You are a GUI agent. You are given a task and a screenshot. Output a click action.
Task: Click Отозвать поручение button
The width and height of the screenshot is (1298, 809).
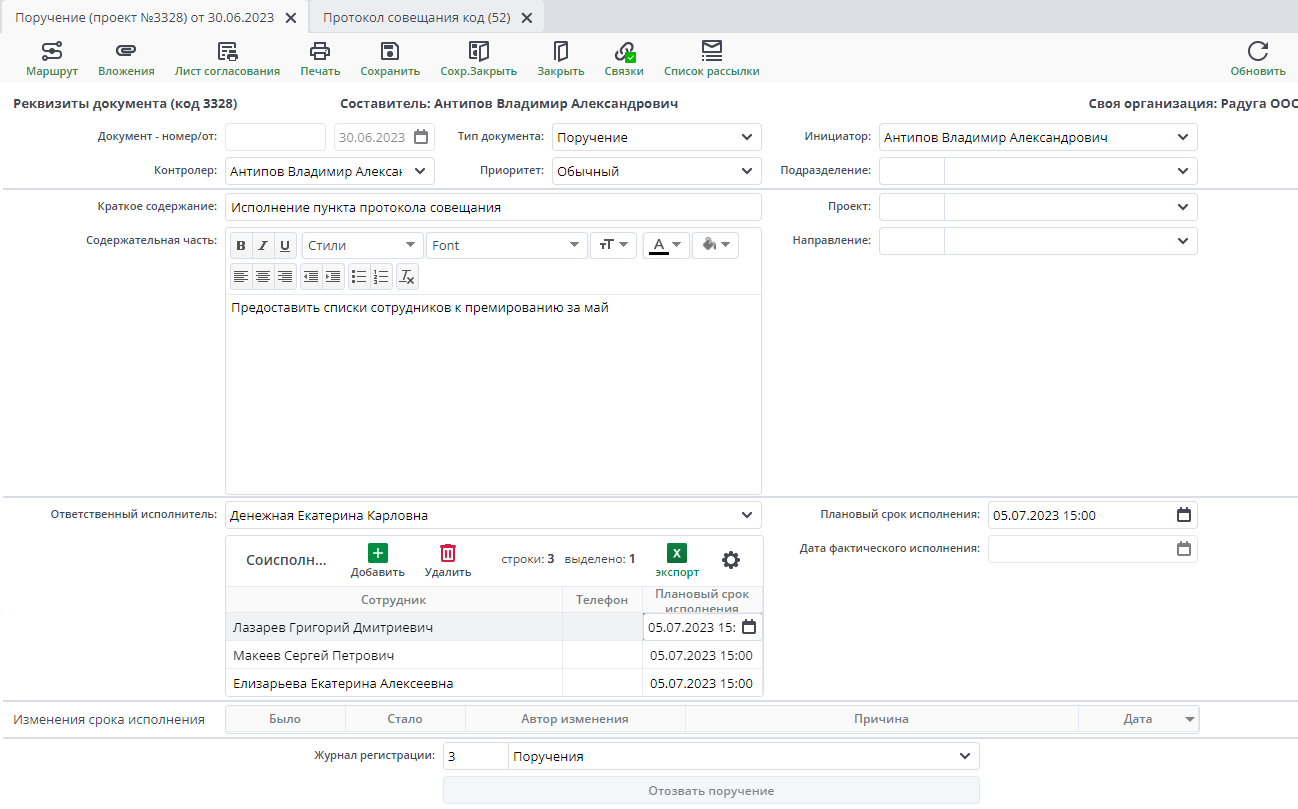[711, 791]
